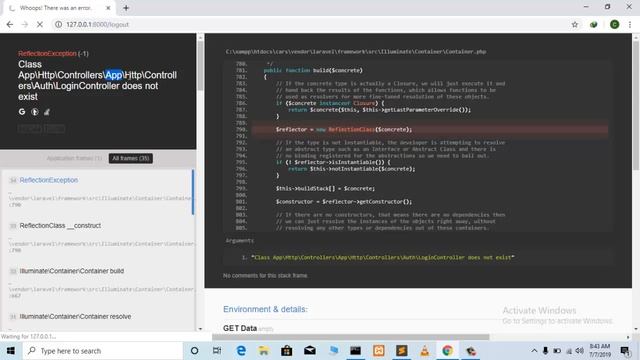The height and width of the screenshot is (360, 640).
Task: Click the address bar with 127.0.0.1:8000/logout
Action: (x=310, y=24)
